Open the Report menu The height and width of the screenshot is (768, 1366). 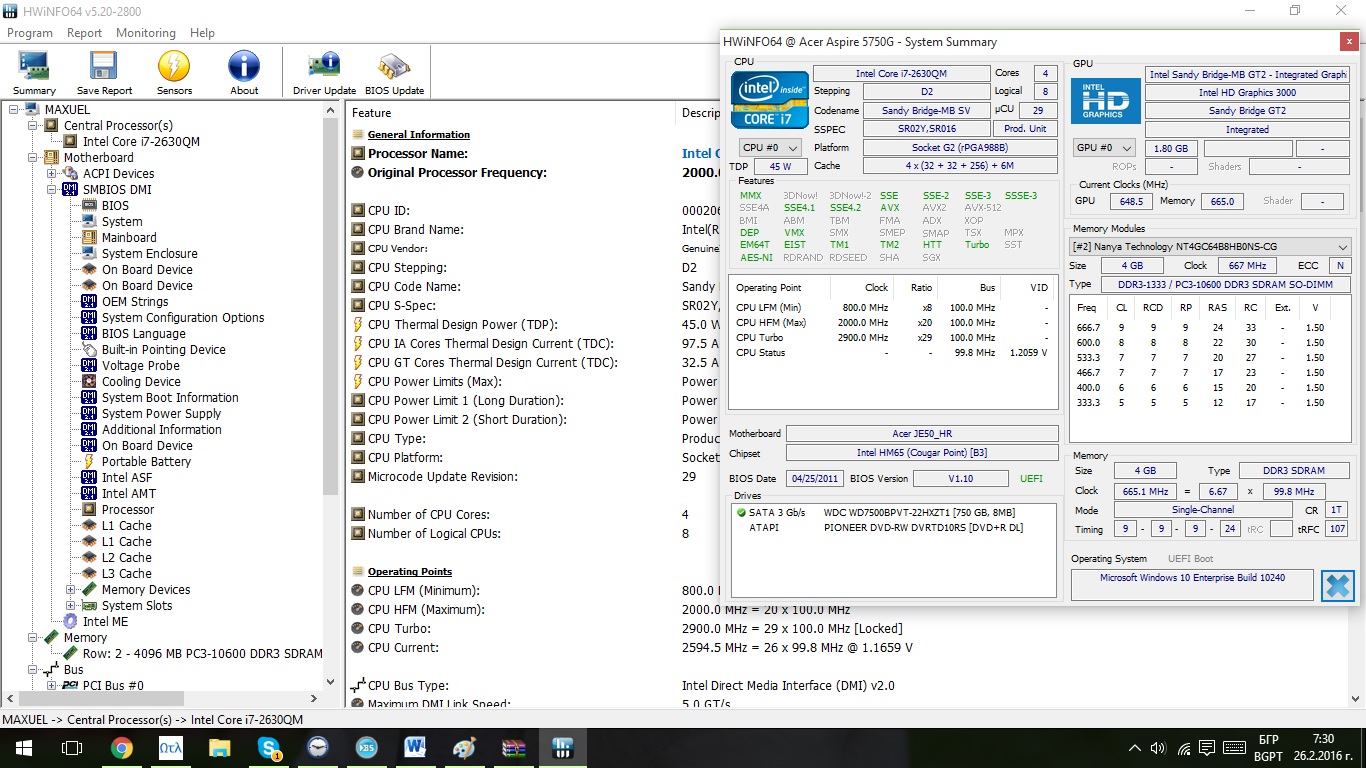(x=84, y=33)
